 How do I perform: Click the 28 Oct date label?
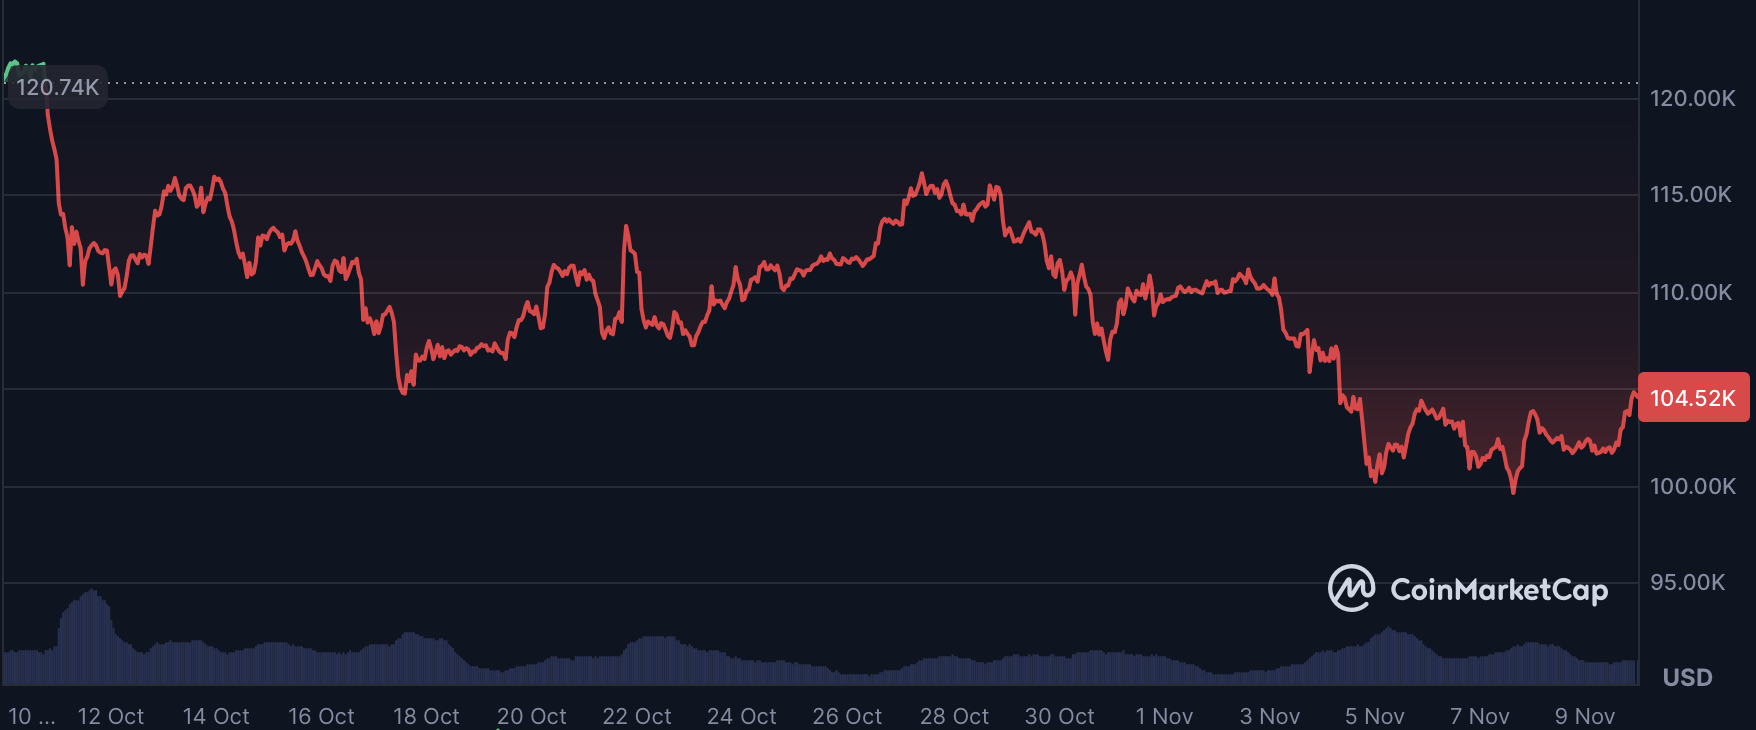coord(954,716)
